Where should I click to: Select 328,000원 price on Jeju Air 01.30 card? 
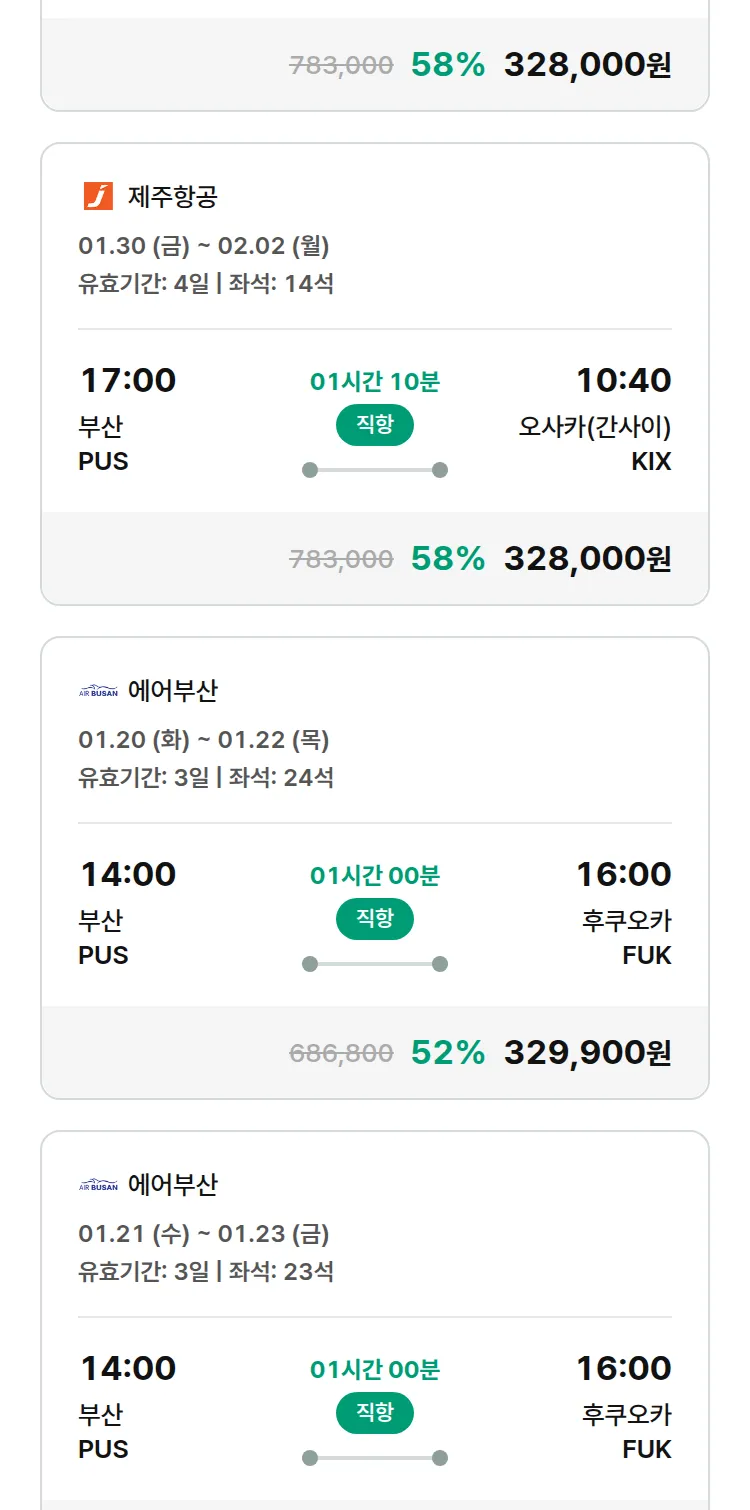point(587,558)
